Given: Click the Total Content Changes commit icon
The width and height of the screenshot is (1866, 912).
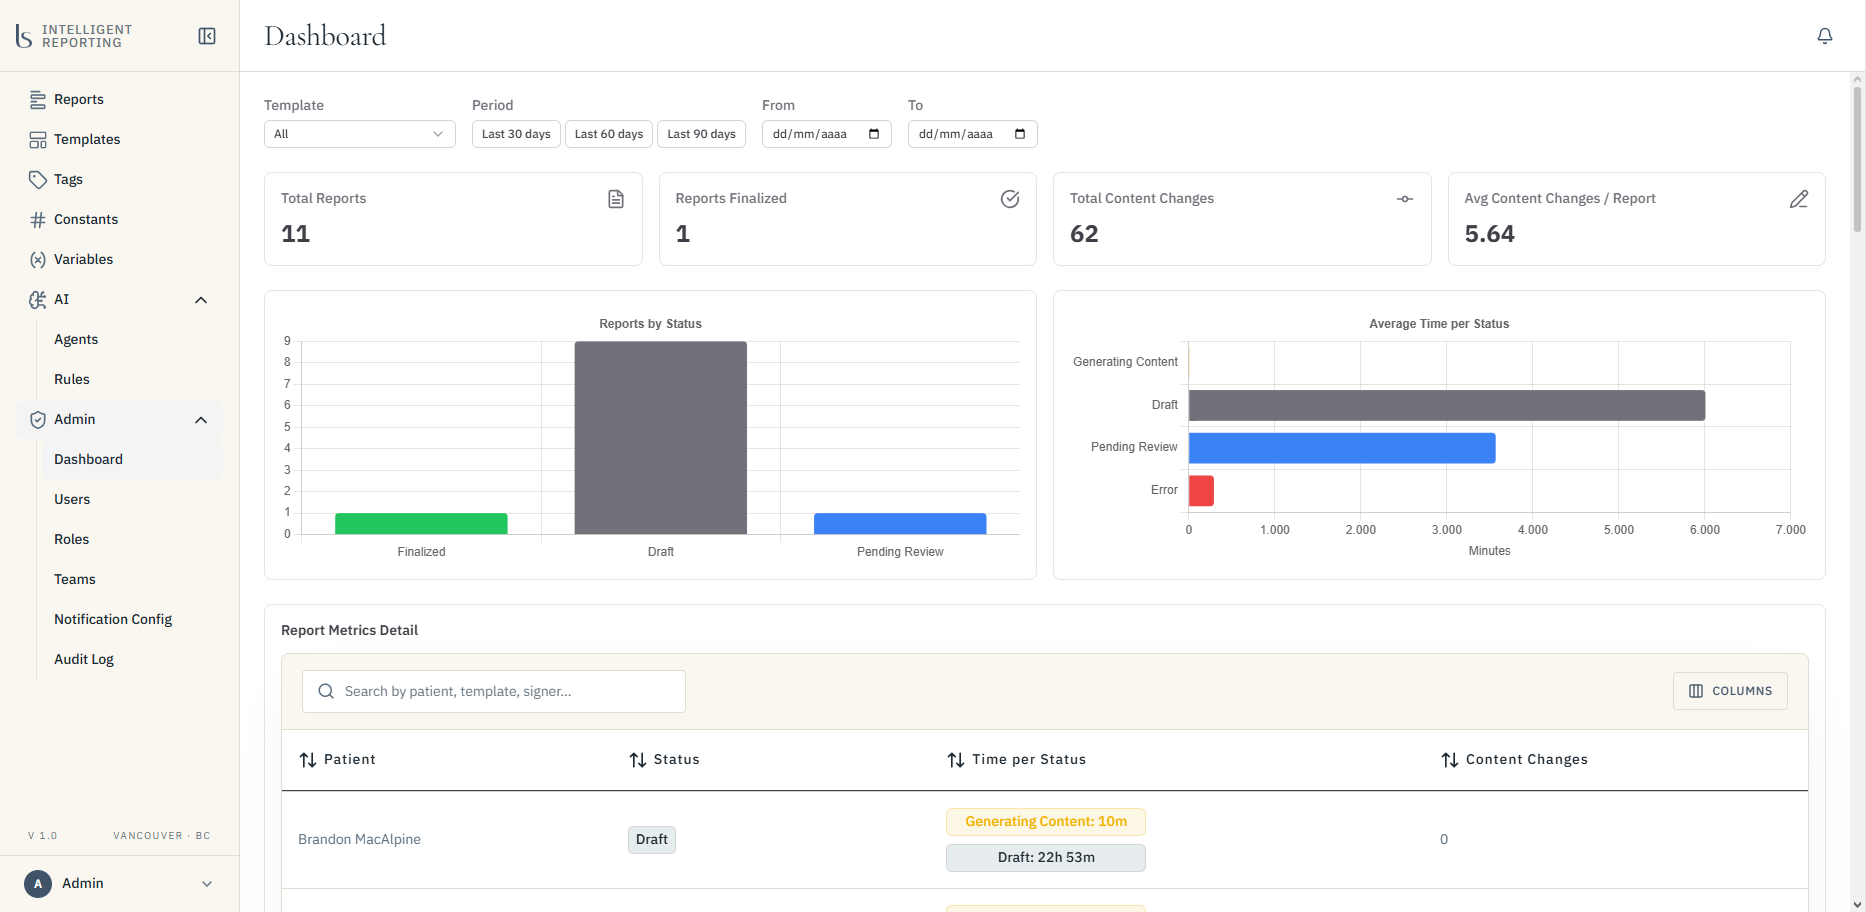Looking at the screenshot, I should point(1405,199).
